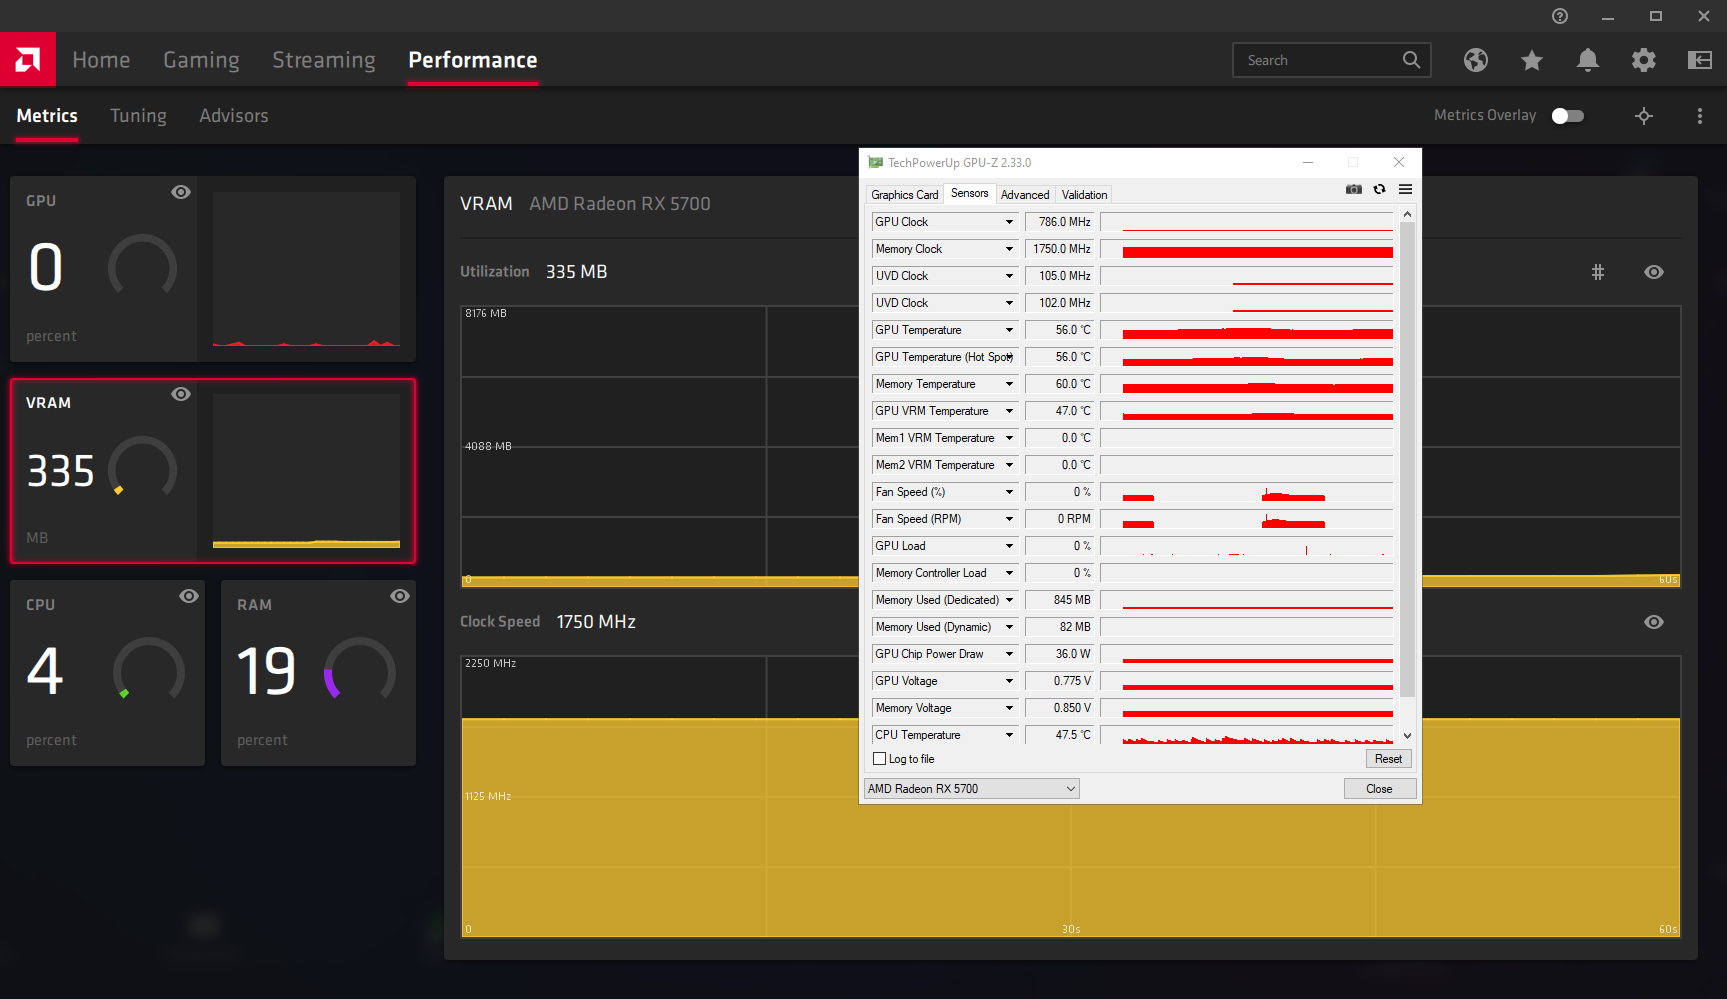Toggle the Utilization graph eye icon
This screenshot has width=1727, height=999.
[1654, 272]
